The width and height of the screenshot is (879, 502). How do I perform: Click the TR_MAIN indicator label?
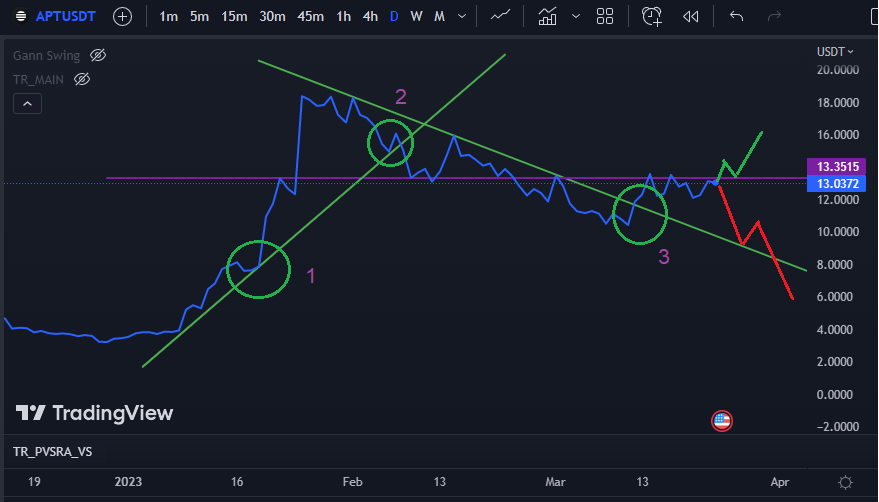pyautogui.click(x=38, y=79)
